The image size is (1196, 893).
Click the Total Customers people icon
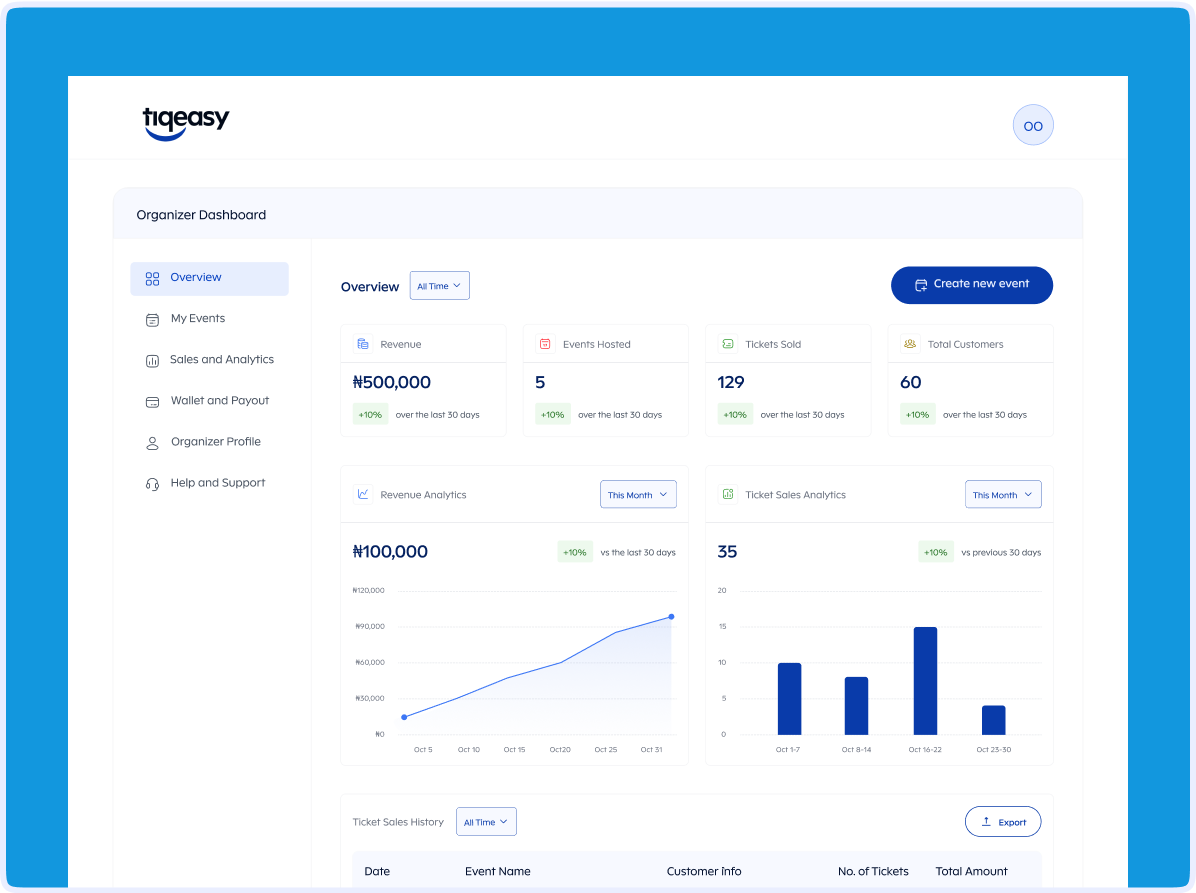[910, 344]
